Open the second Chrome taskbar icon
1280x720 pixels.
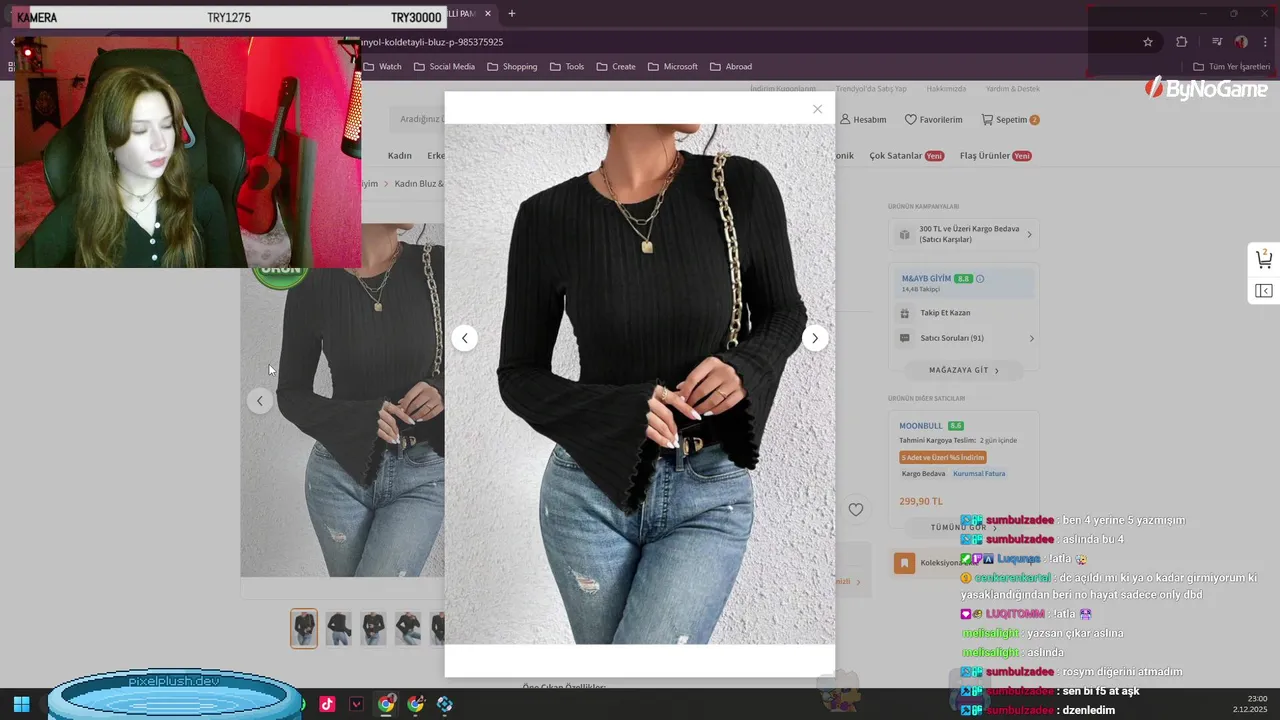416,704
